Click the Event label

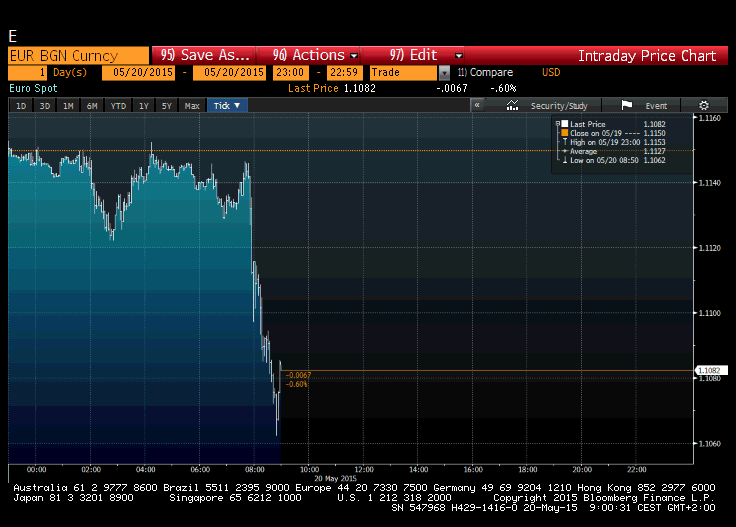coord(656,106)
